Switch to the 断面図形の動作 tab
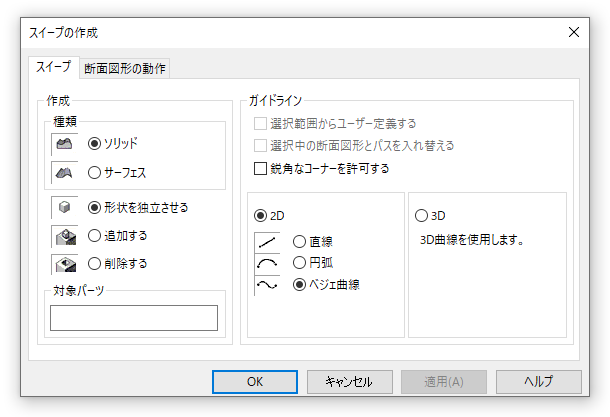 (x=125, y=68)
